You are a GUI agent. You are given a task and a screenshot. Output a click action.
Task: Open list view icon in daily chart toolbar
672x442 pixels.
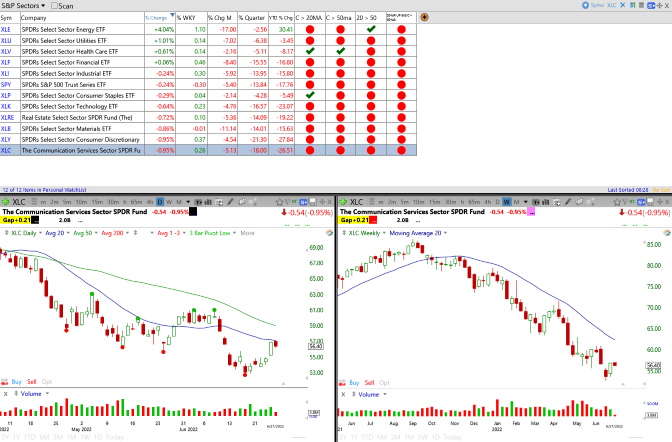(x=34, y=202)
